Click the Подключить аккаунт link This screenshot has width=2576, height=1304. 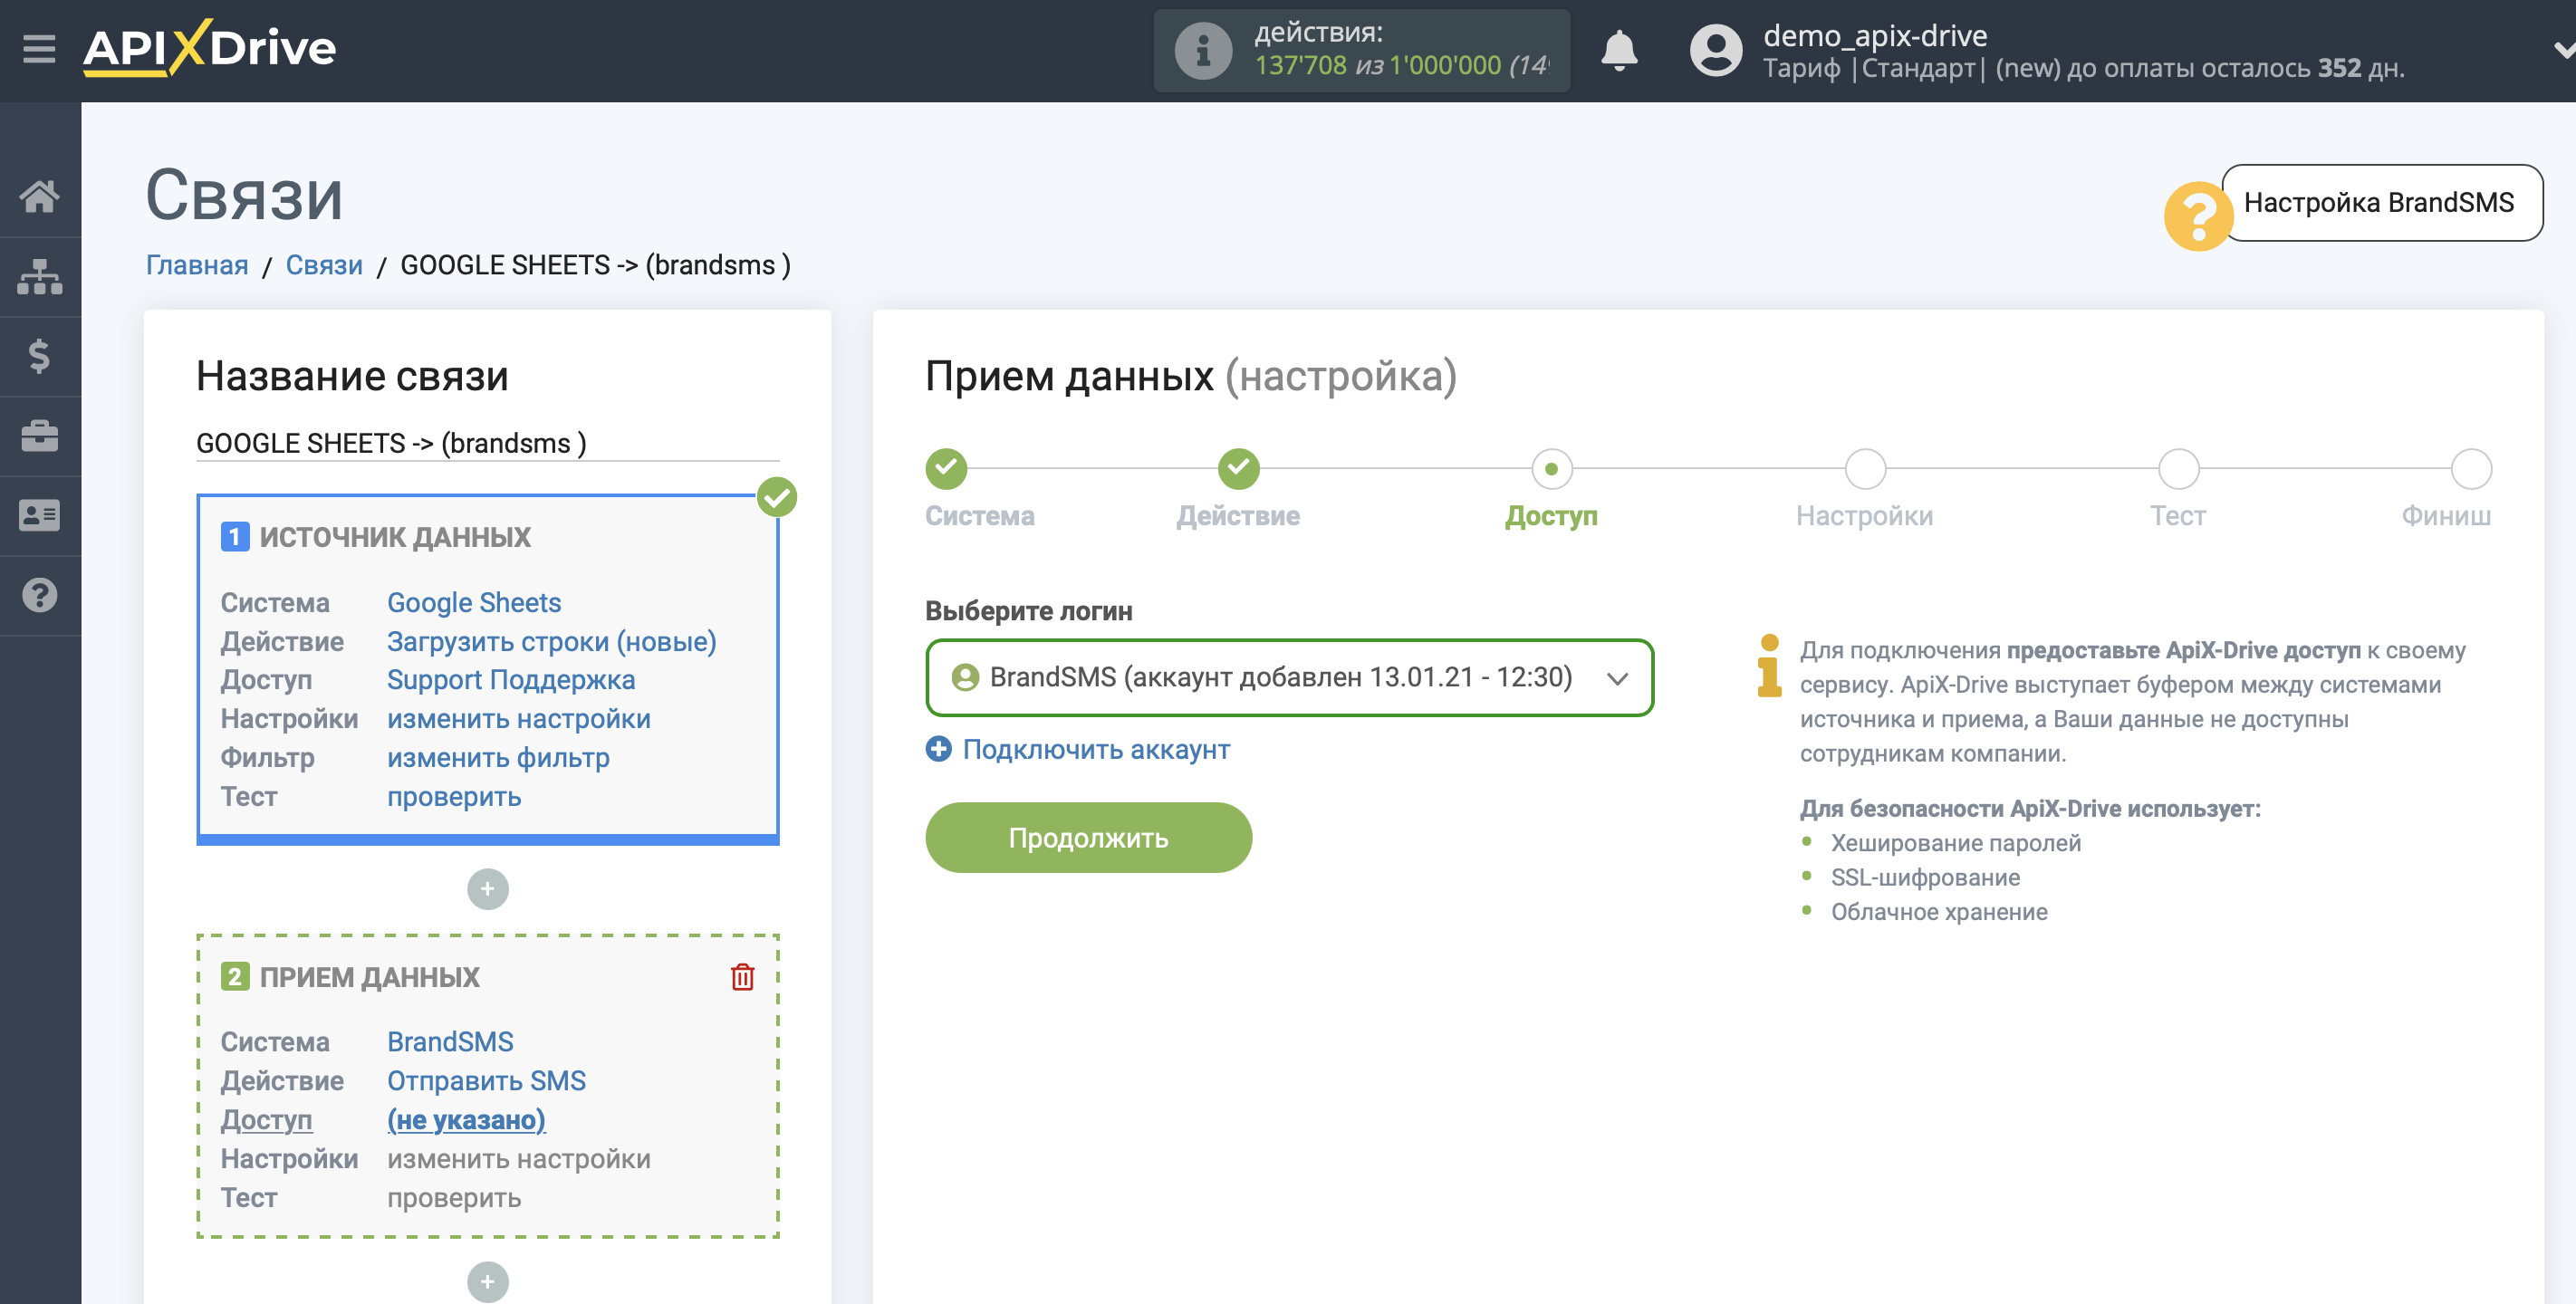pyautogui.click(x=1096, y=749)
